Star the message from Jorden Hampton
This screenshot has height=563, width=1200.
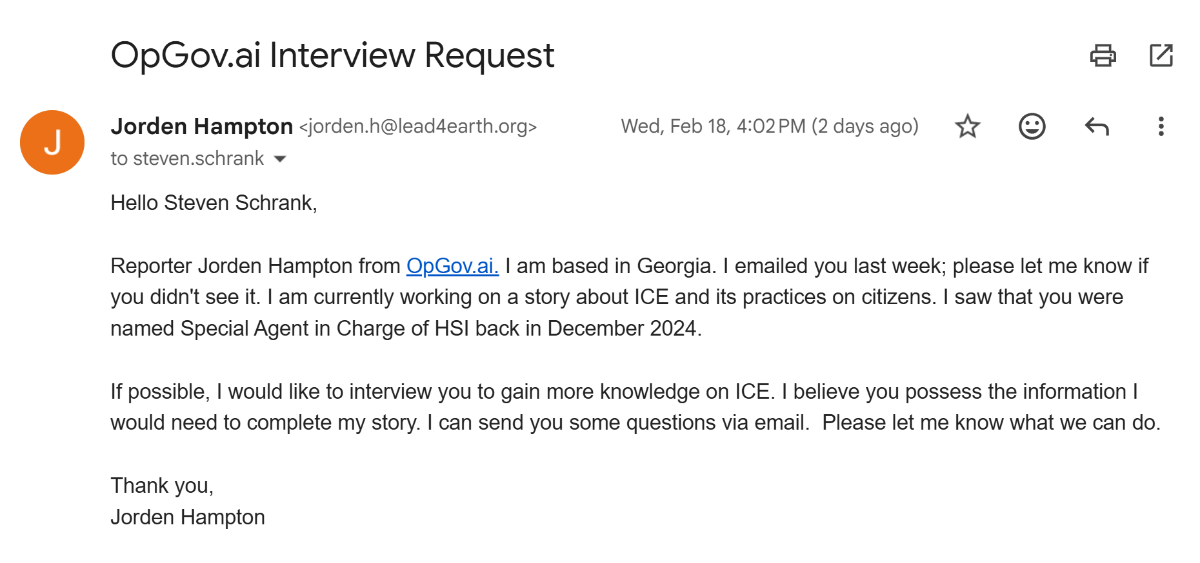coord(967,127)
